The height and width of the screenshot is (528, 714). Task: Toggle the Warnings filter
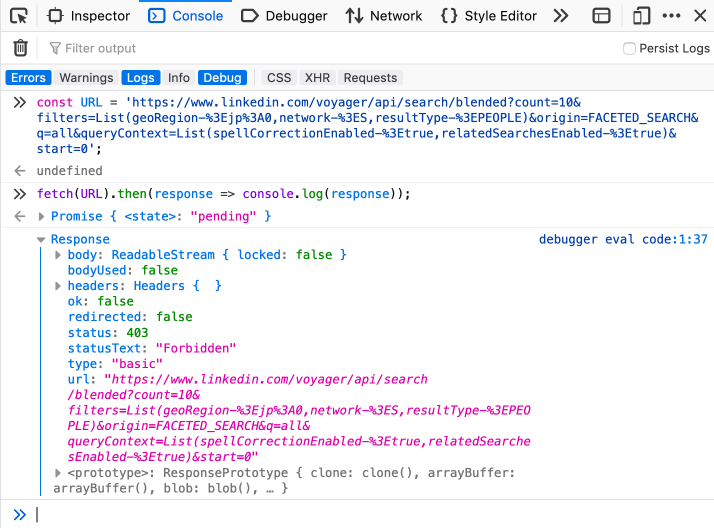(86, 78)
